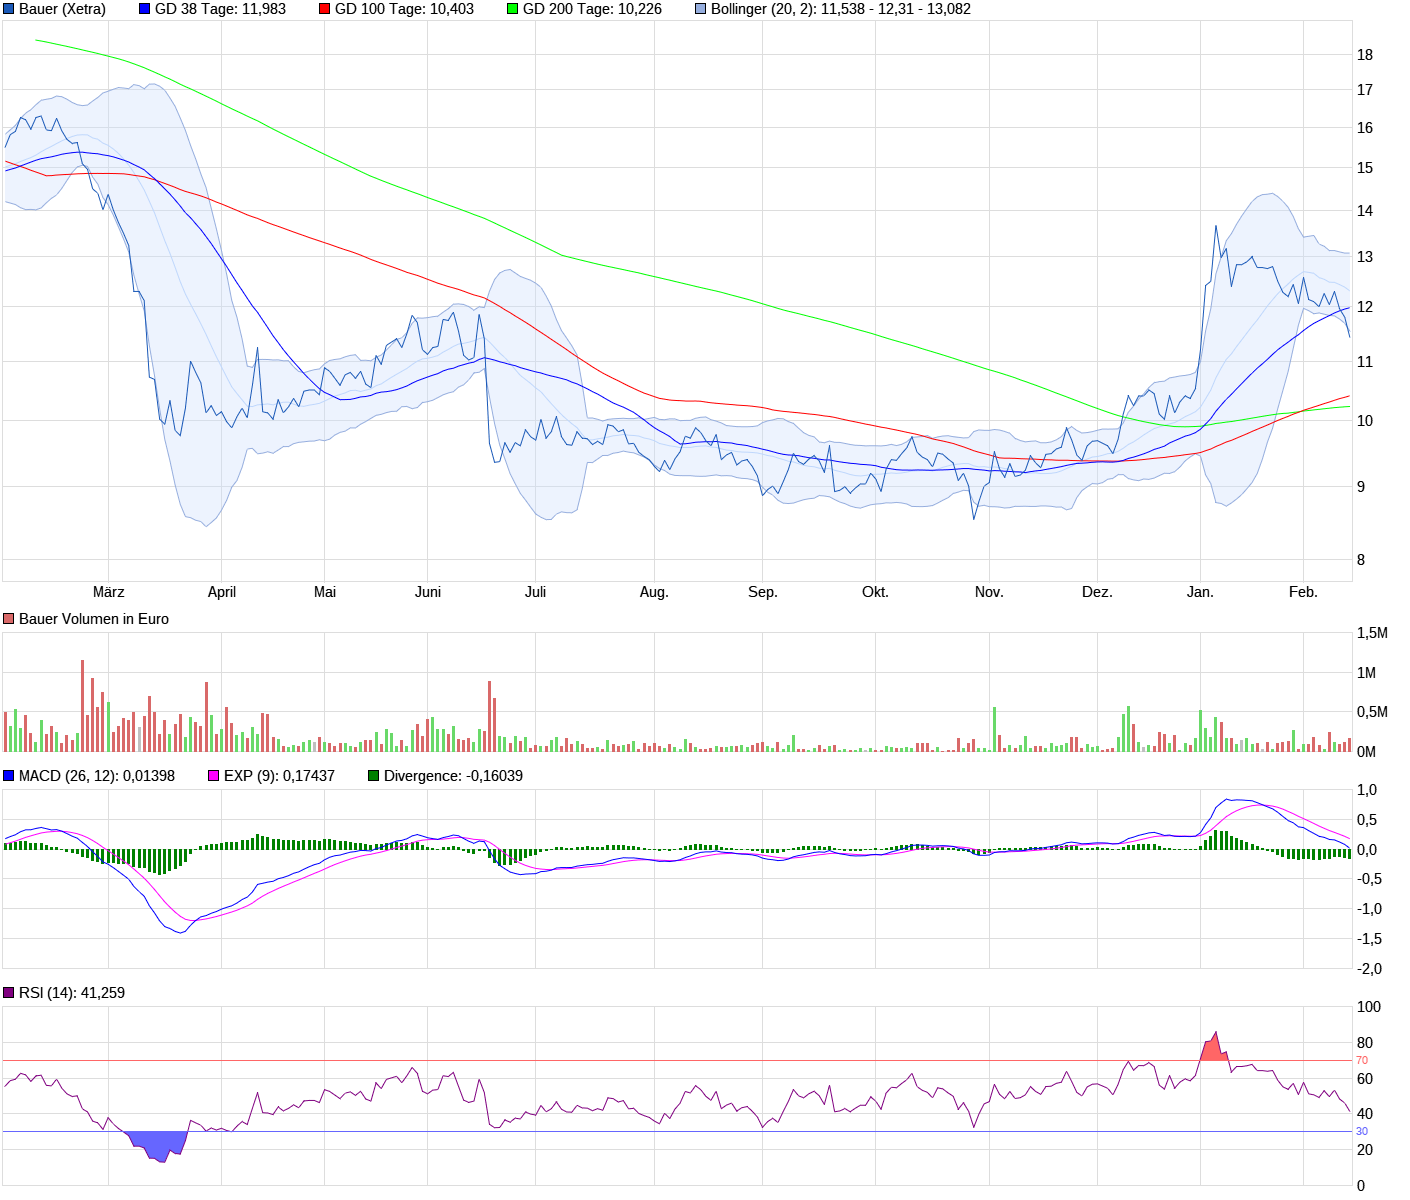This screenshot has height=1200, width=1410.
Task: Click the Feb. label on time axis
Action: tap(1302, 592)
